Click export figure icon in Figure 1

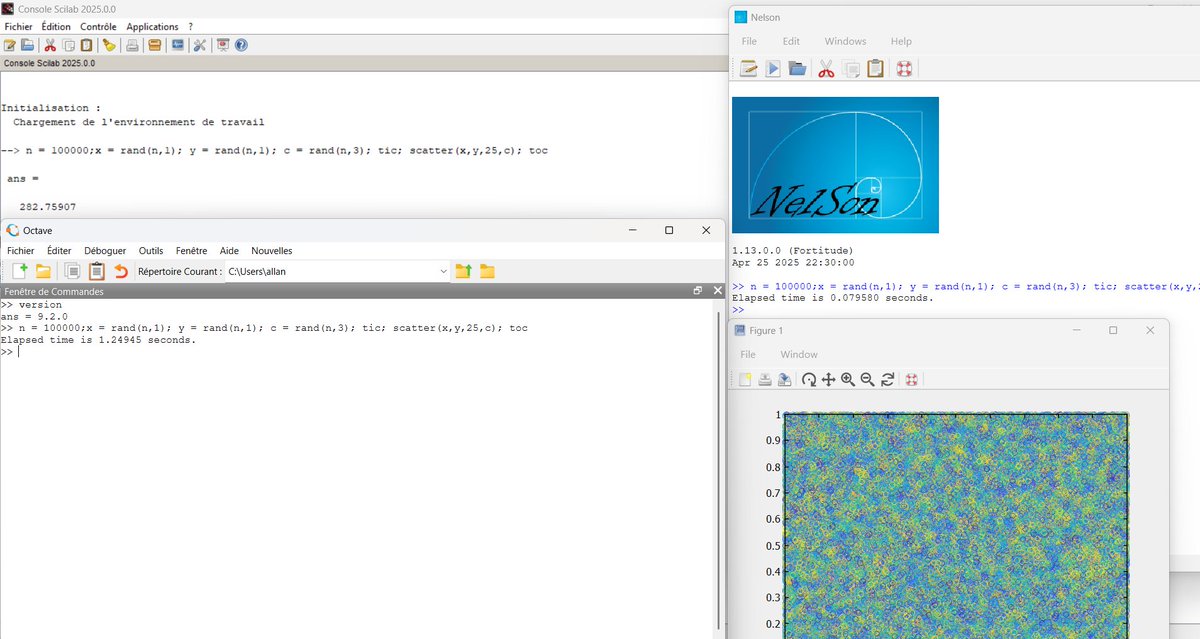(x=785, y=380)
